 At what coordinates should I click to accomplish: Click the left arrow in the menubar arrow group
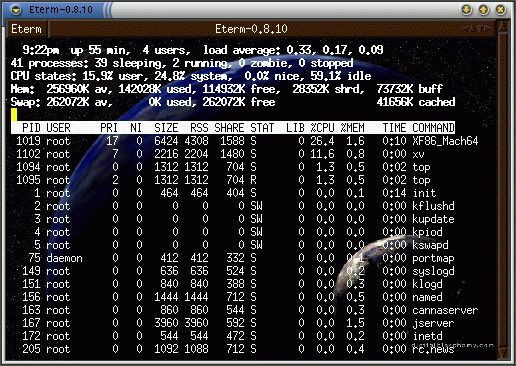[465, 29]
